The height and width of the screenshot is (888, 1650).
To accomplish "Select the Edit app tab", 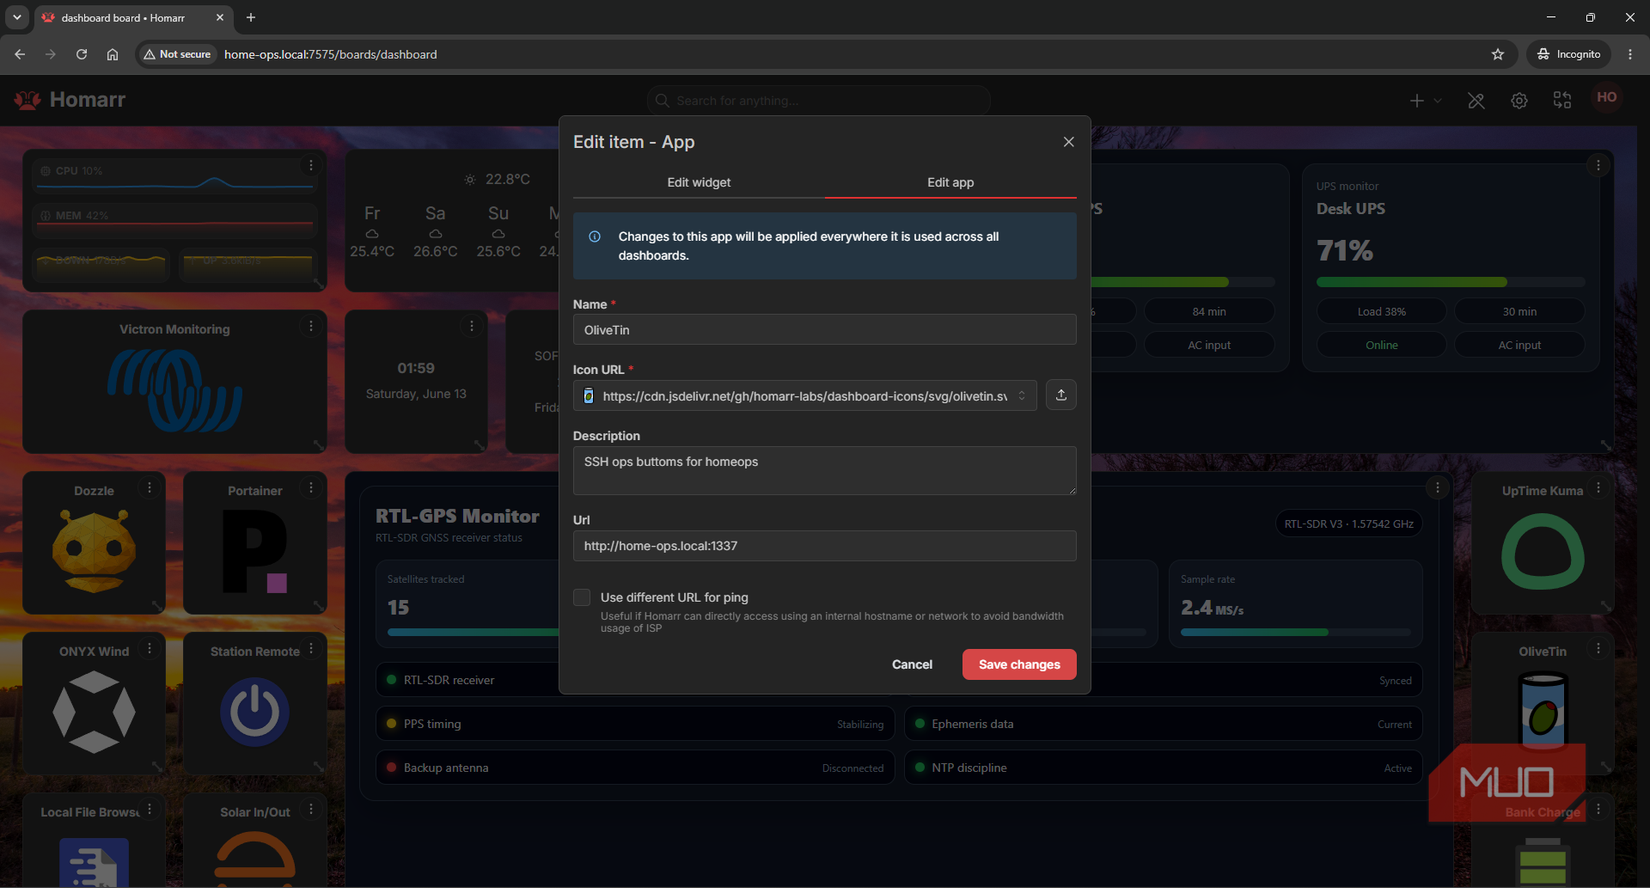I will 951,182.
